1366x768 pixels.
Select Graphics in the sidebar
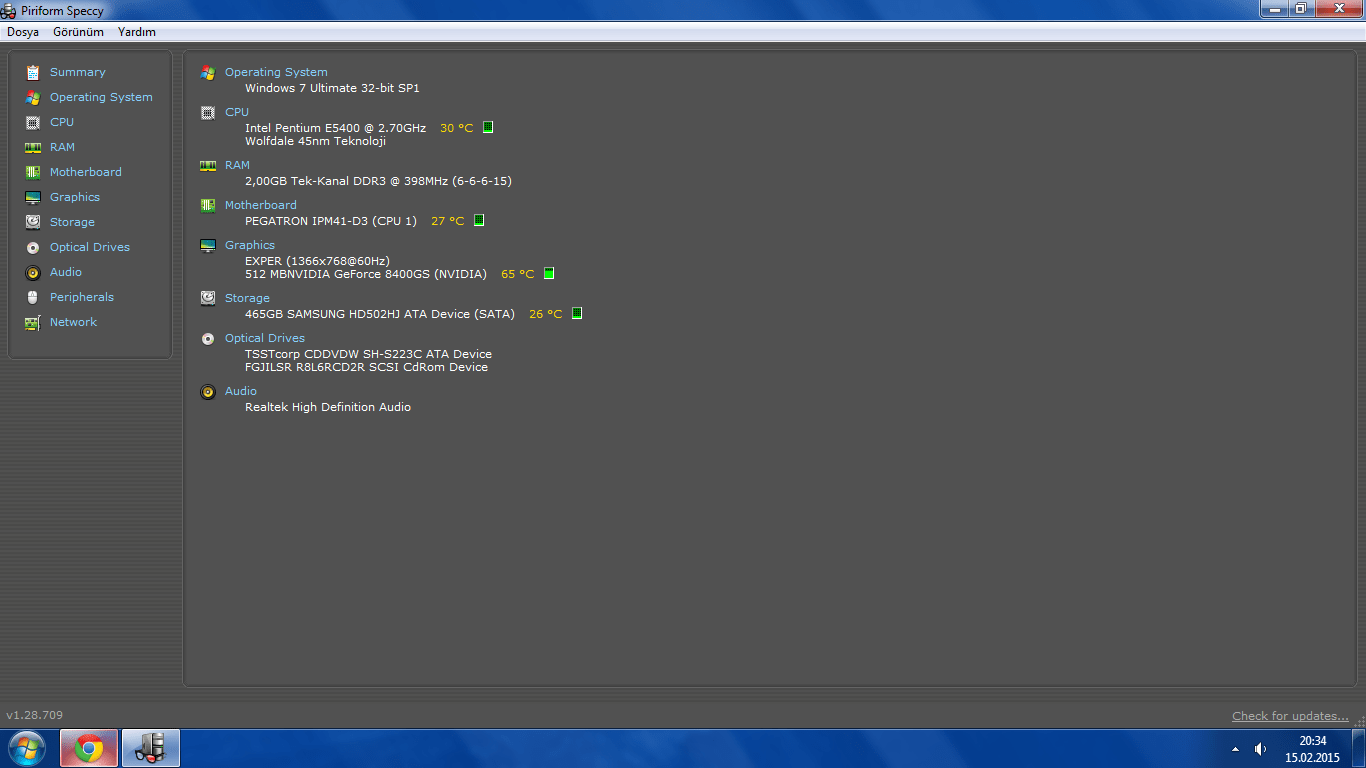click(x=75, y=197)
